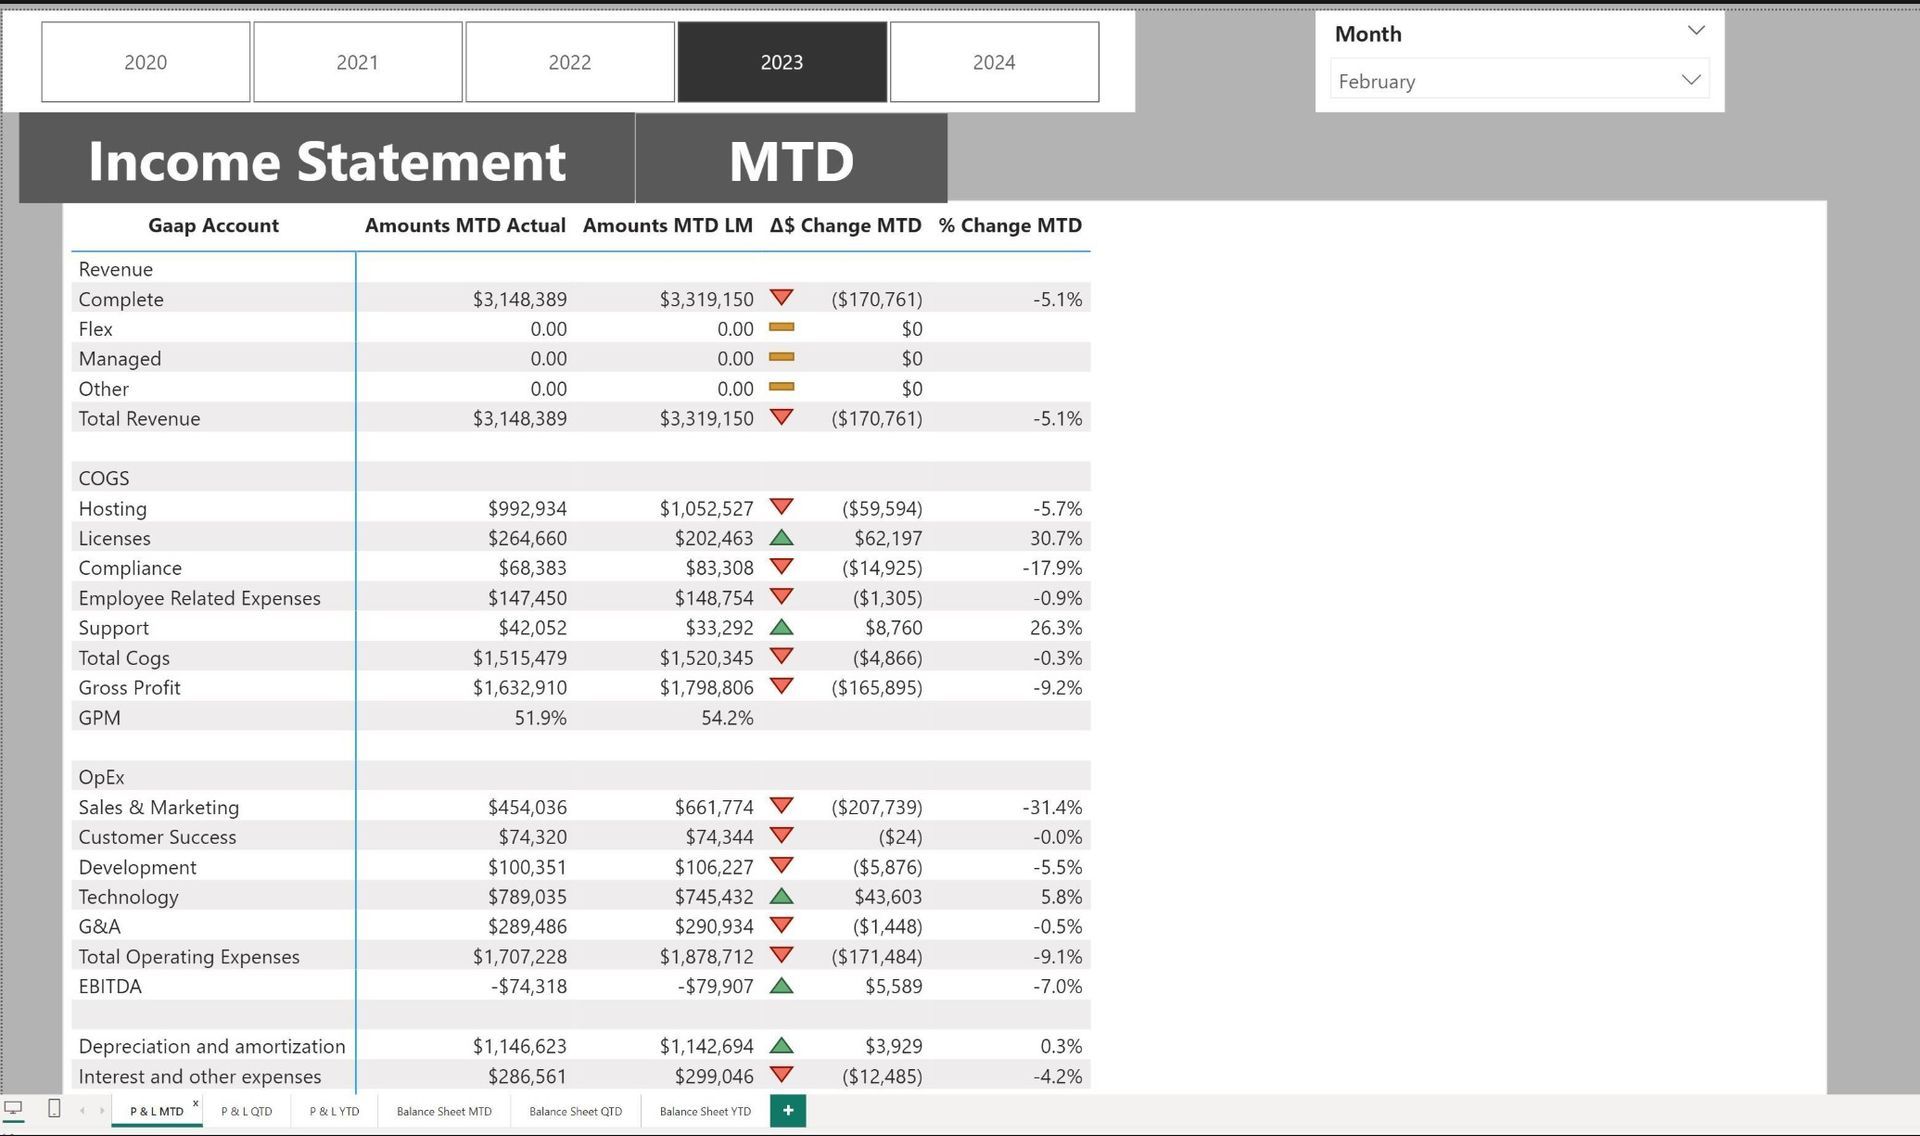1920x1136 pixels.
Task: Close the P & L MTD page tab
Action: [196, 1104]
